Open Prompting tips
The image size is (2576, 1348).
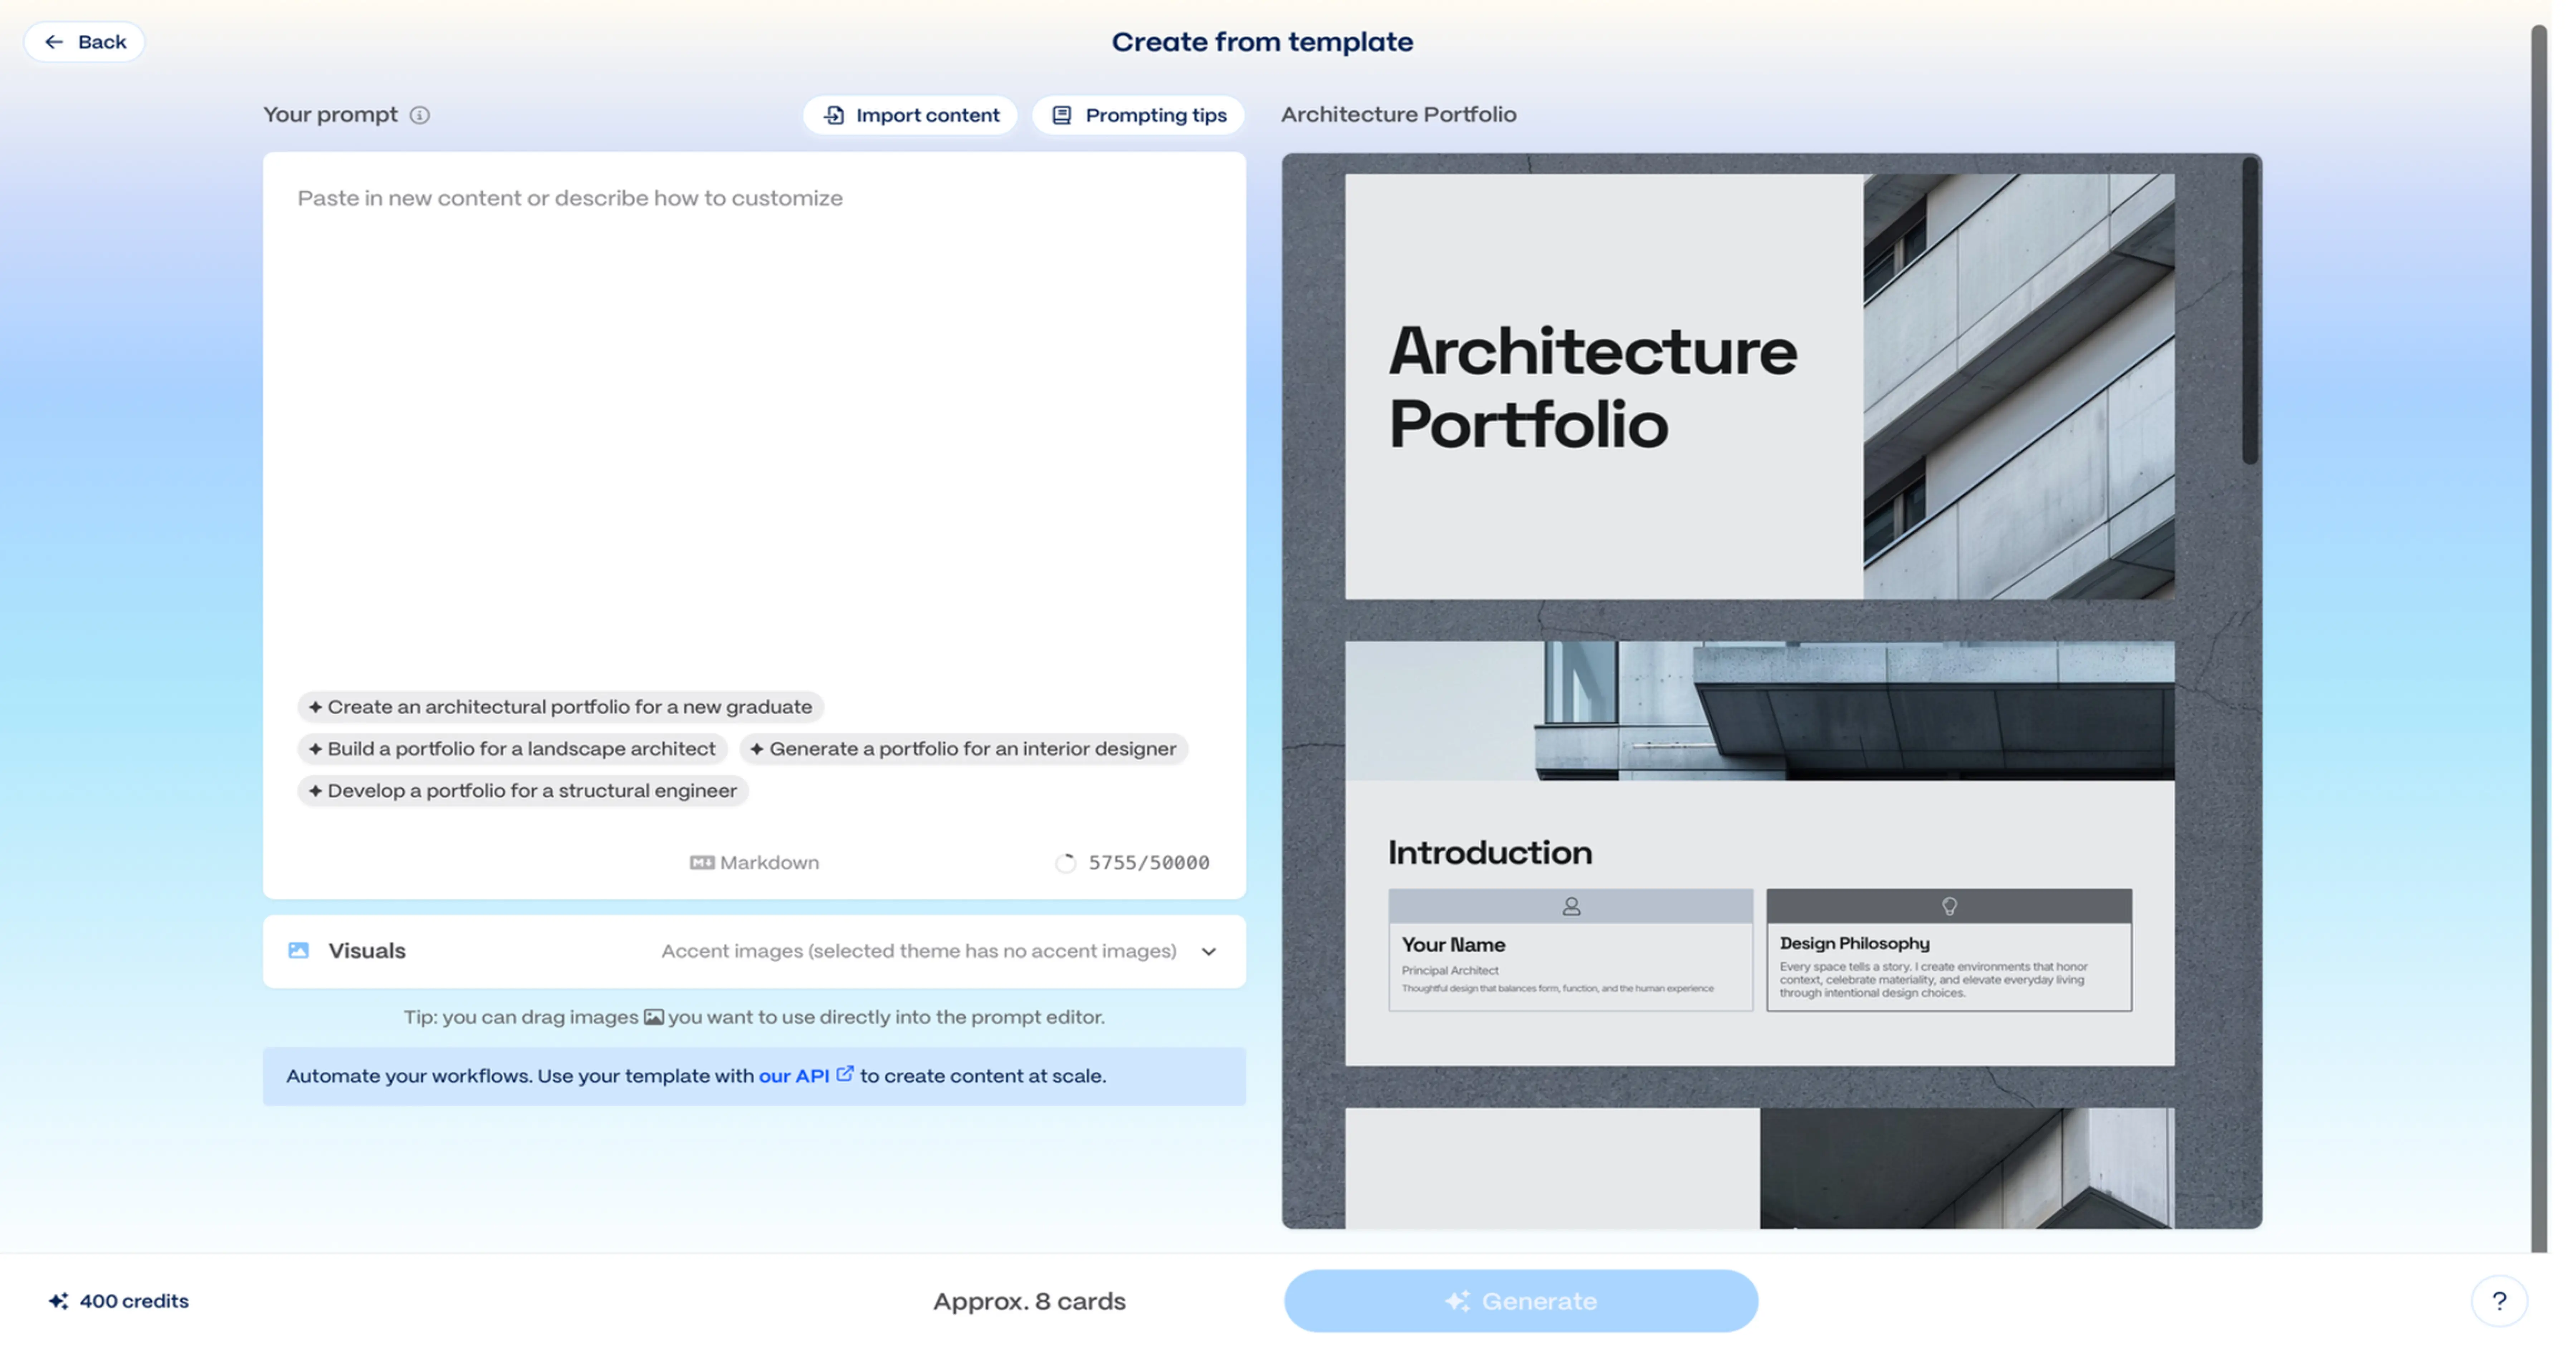click(1138, 115)
